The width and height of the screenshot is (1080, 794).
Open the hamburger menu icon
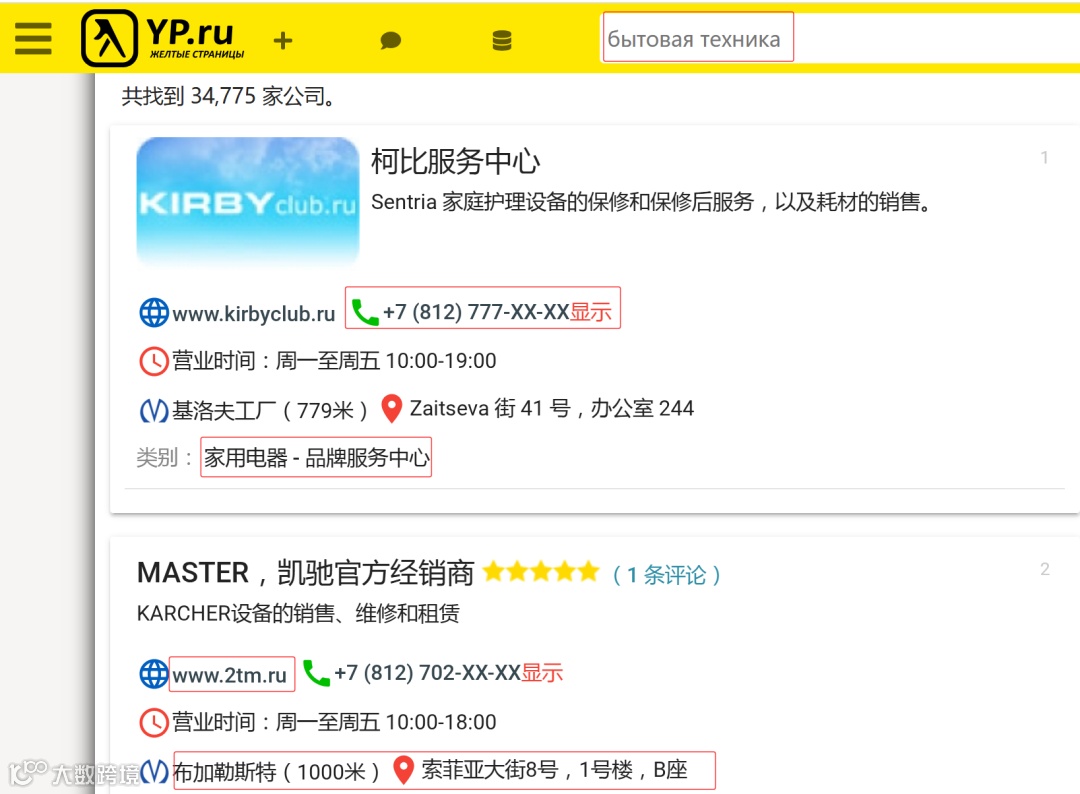(x=33, y=38)
